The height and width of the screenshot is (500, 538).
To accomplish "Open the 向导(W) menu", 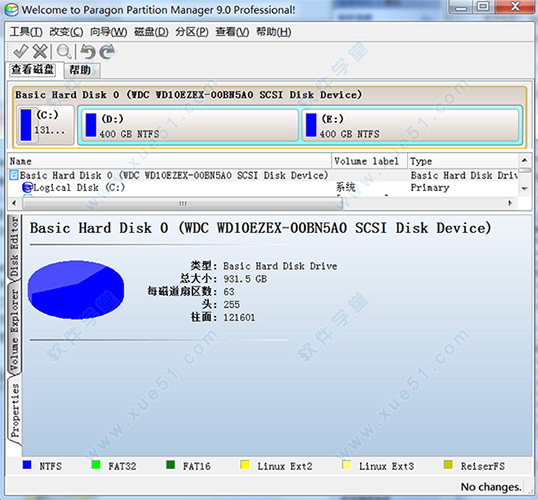I will (x=108, y=32).
